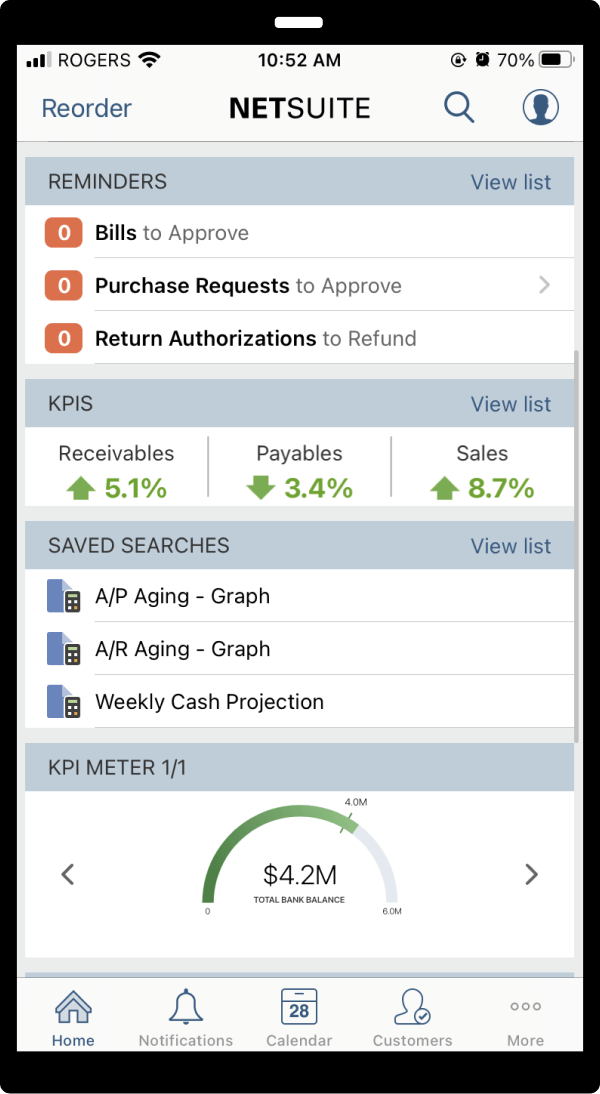Image resolution: width=600 pixels, height=1094 pixels.
Task: Expand Purchase Requests to Approve chevron
Action: coord(544,285)
